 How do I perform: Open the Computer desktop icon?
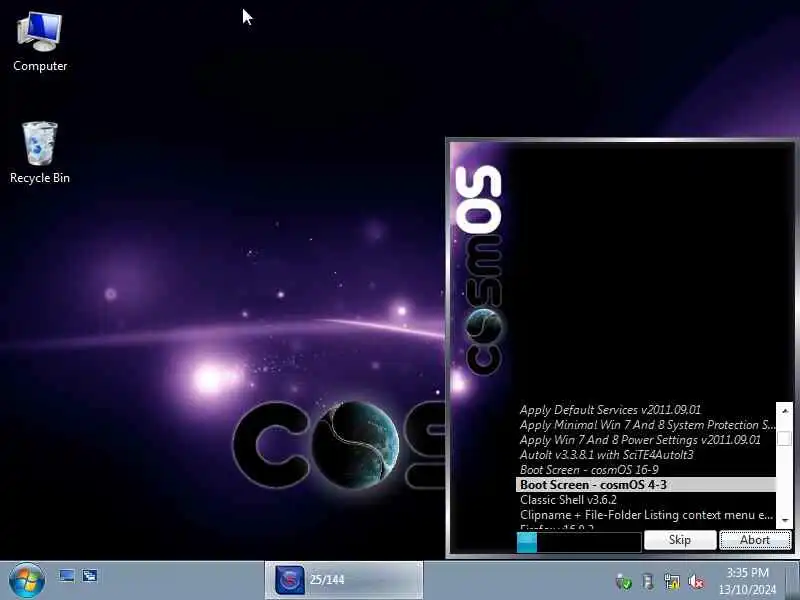click(40, 42)
